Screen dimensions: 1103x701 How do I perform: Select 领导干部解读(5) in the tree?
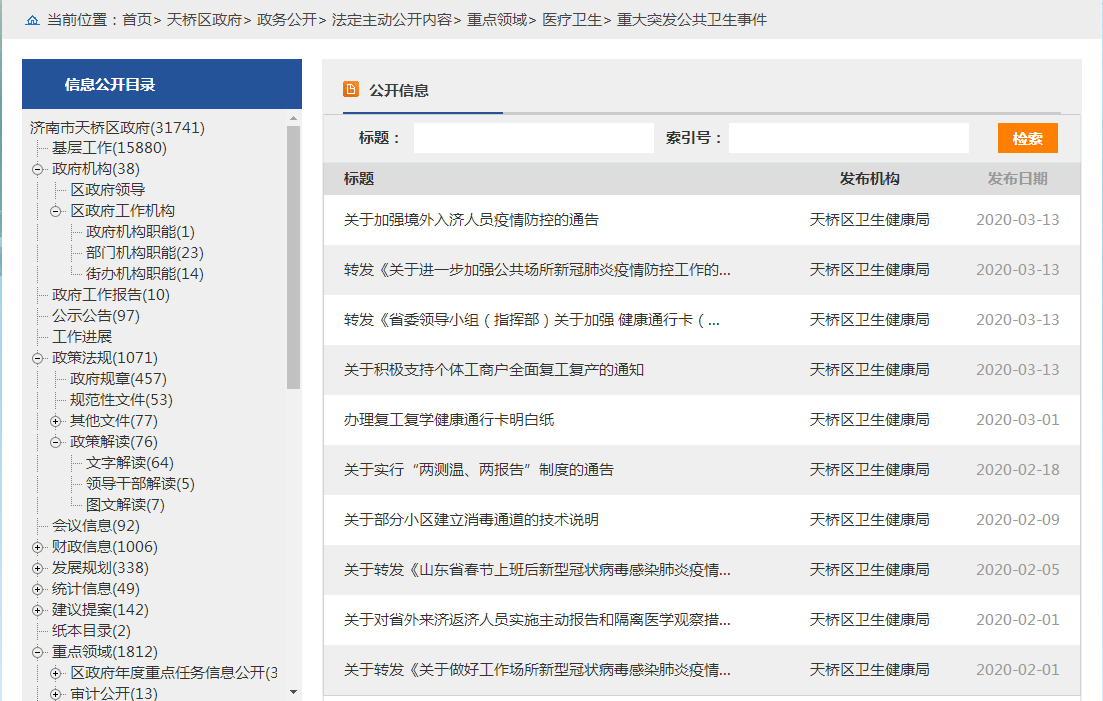pyautogui.click(x=140, y=484)
